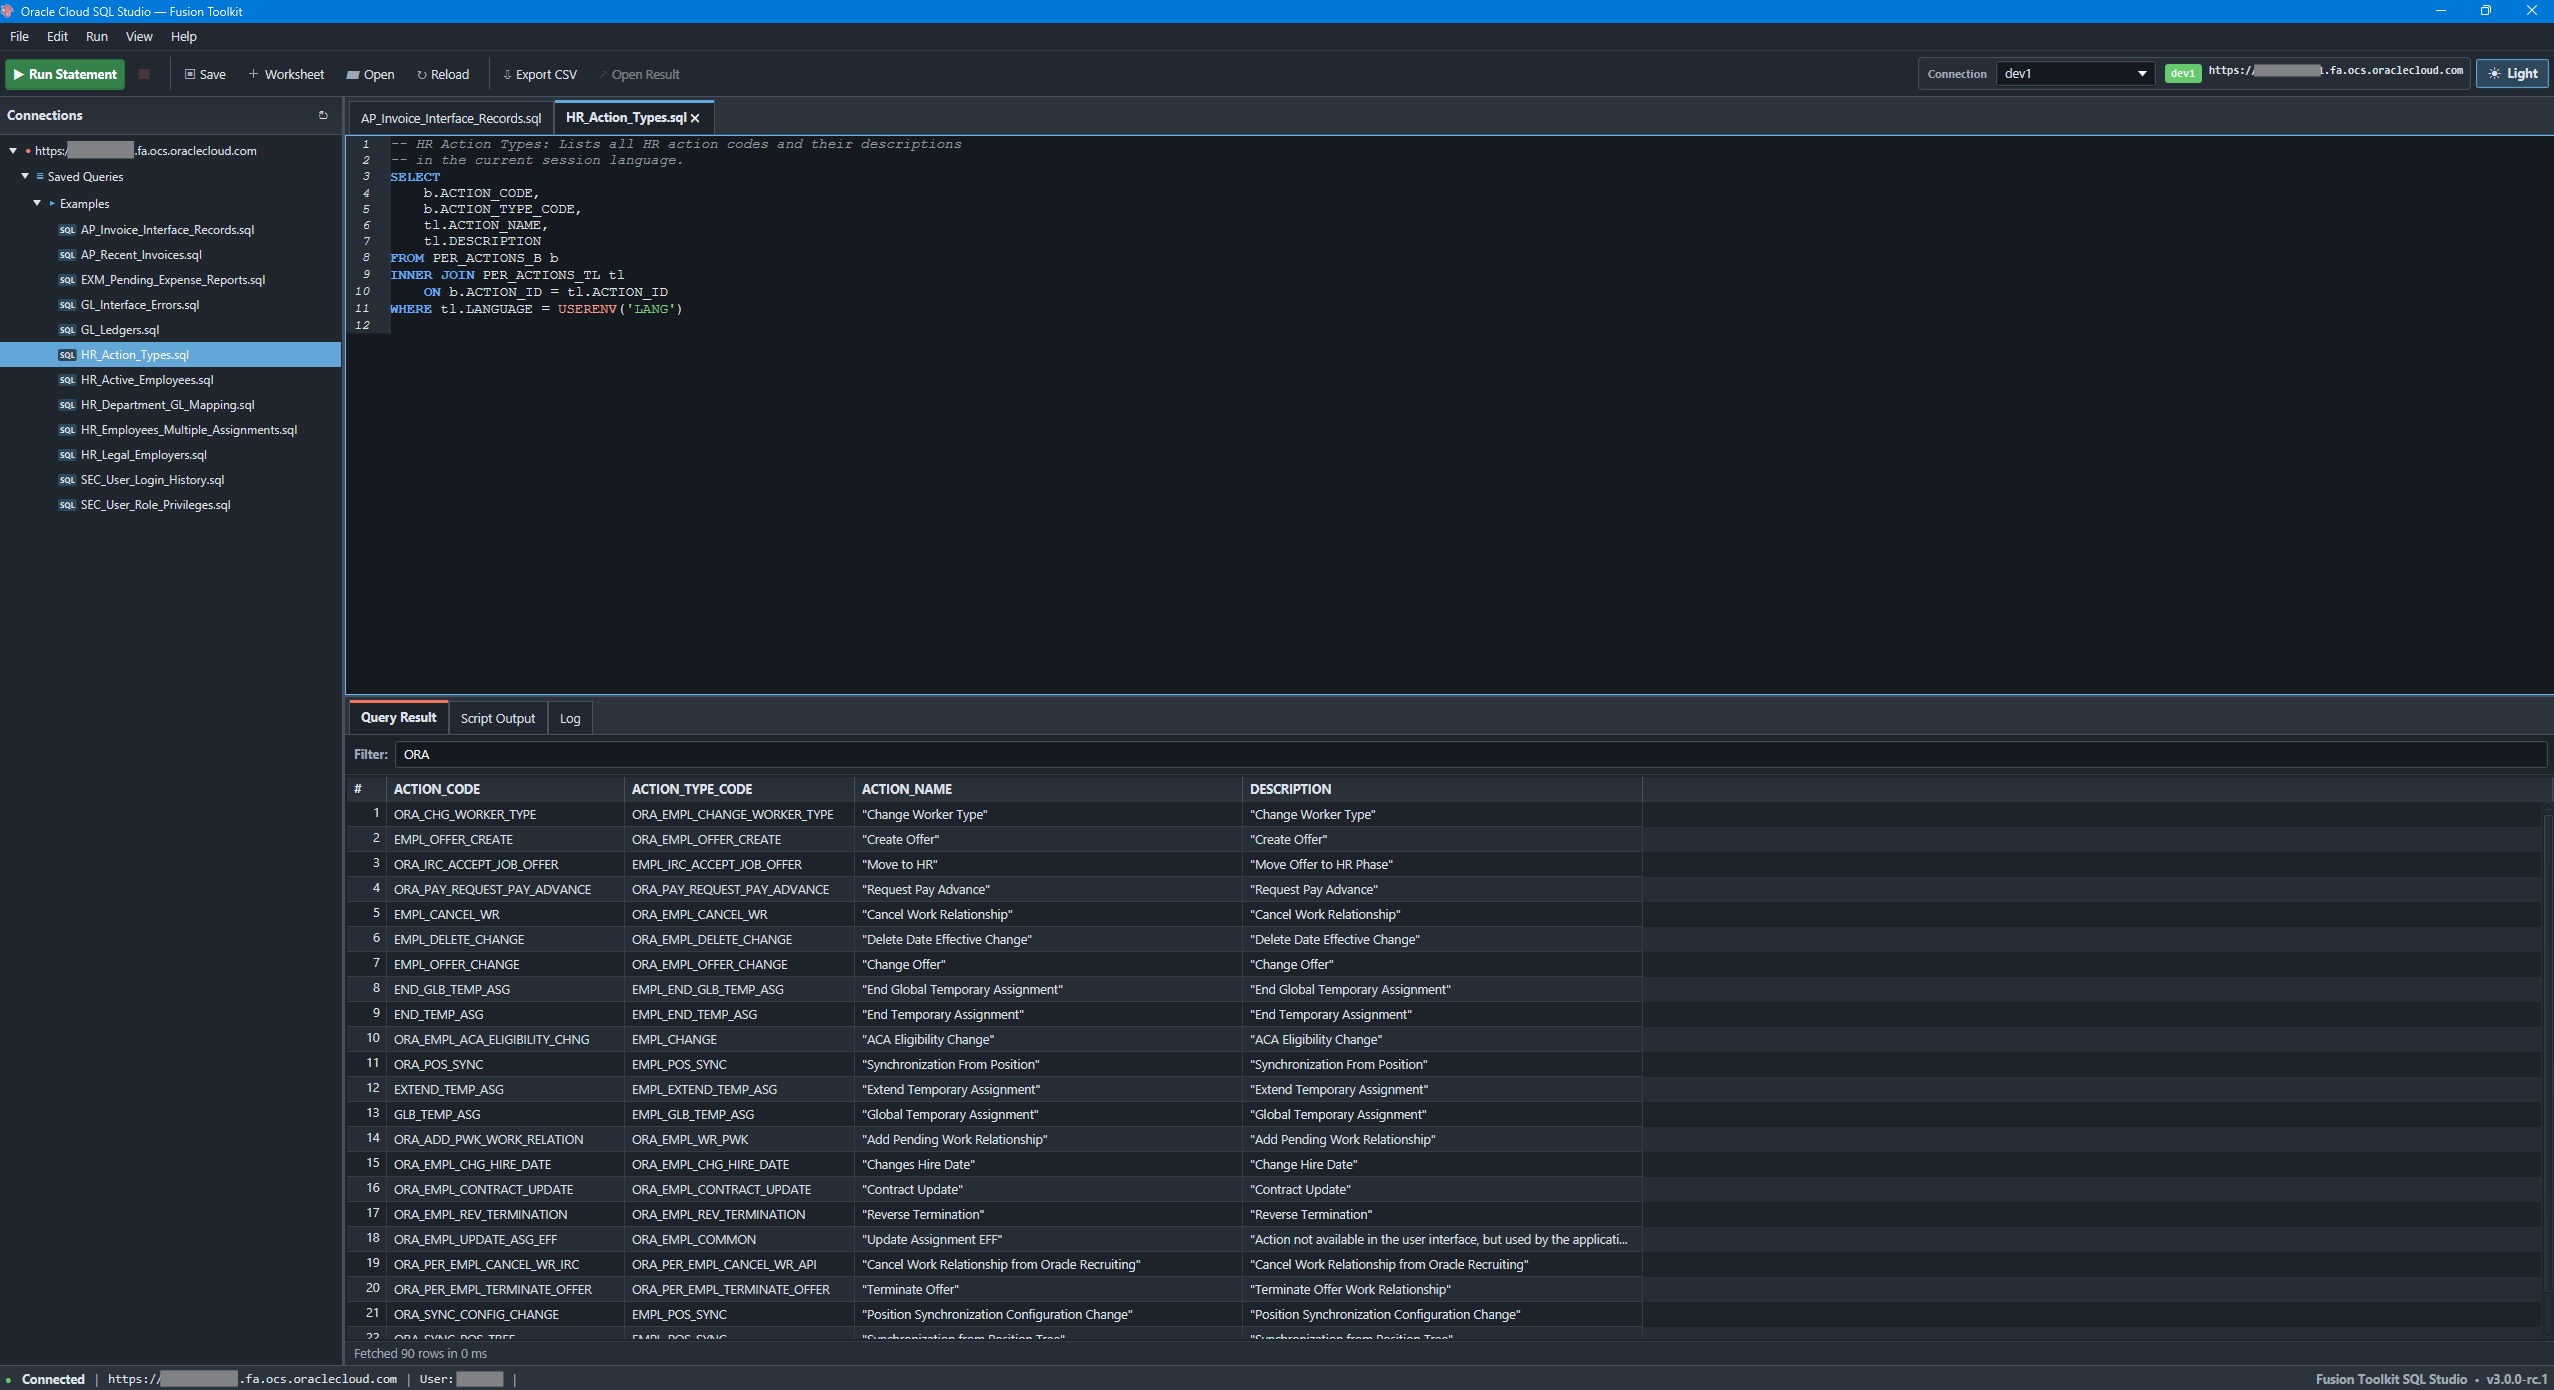The width and height of the screenshot is (2554, 1390).
Task: Reload the current file
Action: [443, 74]
